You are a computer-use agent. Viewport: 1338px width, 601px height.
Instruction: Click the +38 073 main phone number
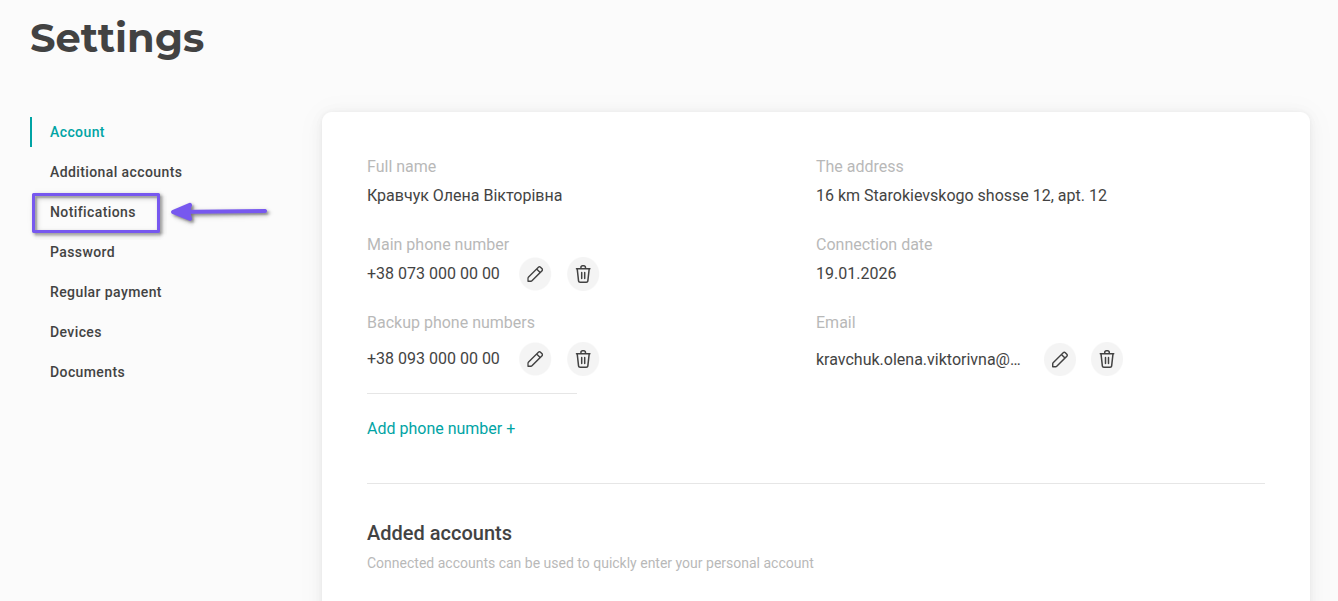pos(433,274)
